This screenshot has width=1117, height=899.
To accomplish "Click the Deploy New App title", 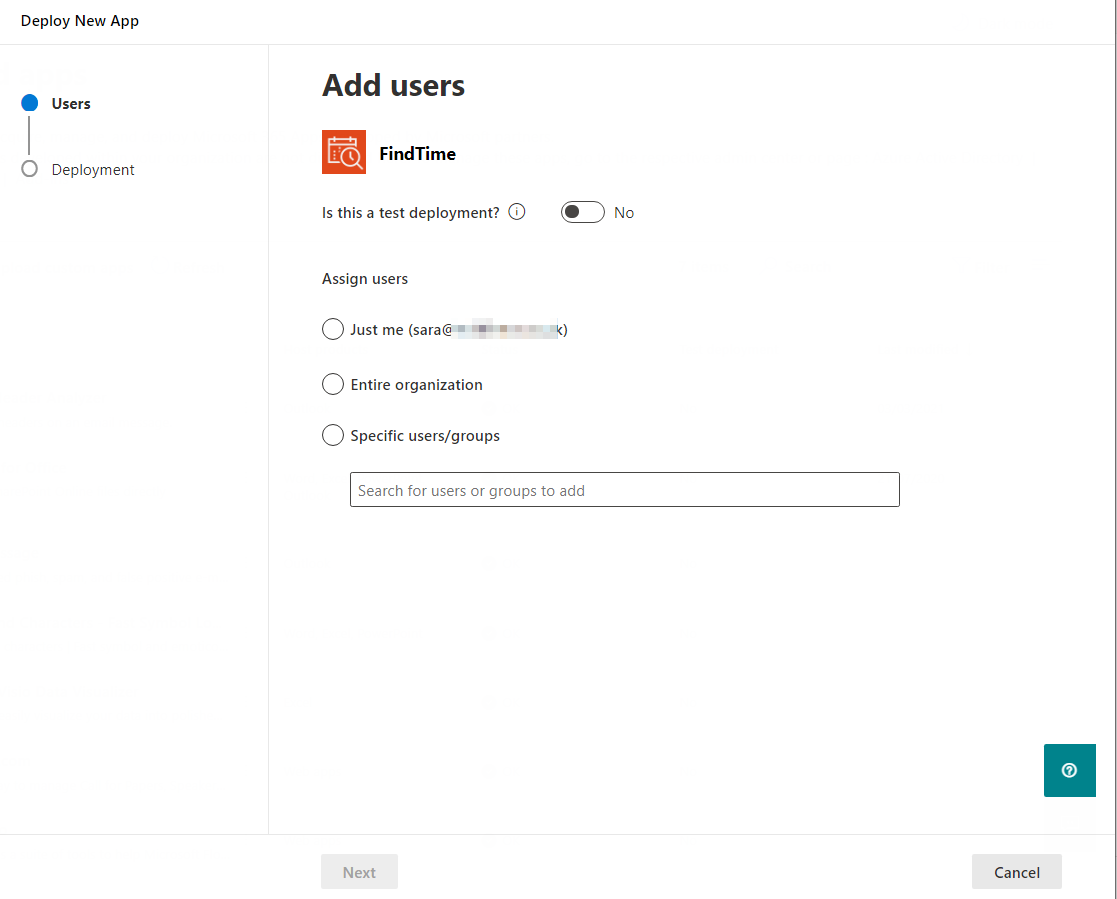I will pos(80,21).
